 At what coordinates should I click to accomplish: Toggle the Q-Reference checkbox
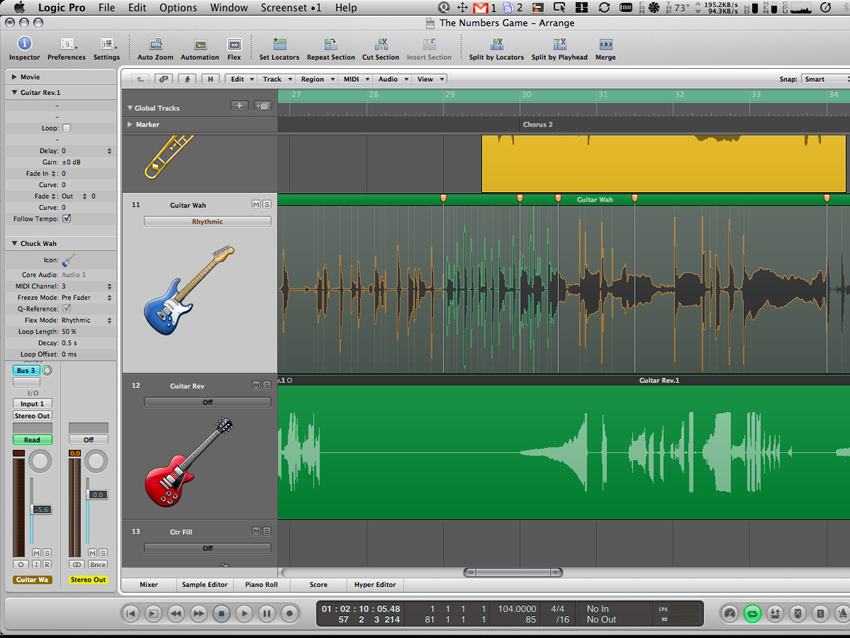(67, 308)
